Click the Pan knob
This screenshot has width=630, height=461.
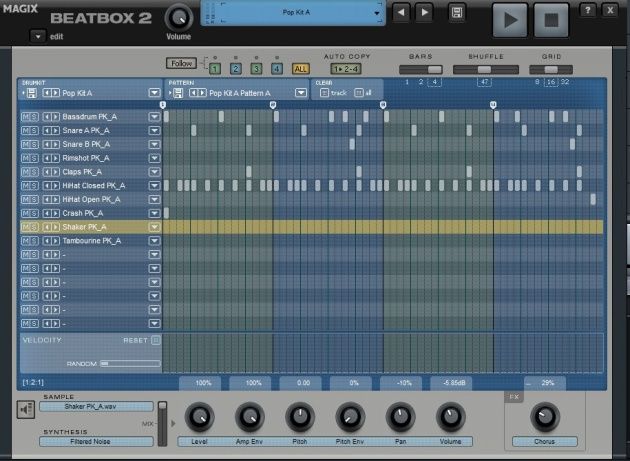[x=400, y=417]
